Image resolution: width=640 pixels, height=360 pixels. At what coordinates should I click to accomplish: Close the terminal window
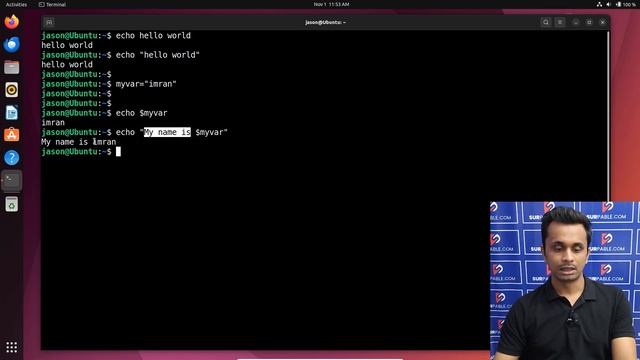coord(603,22)
